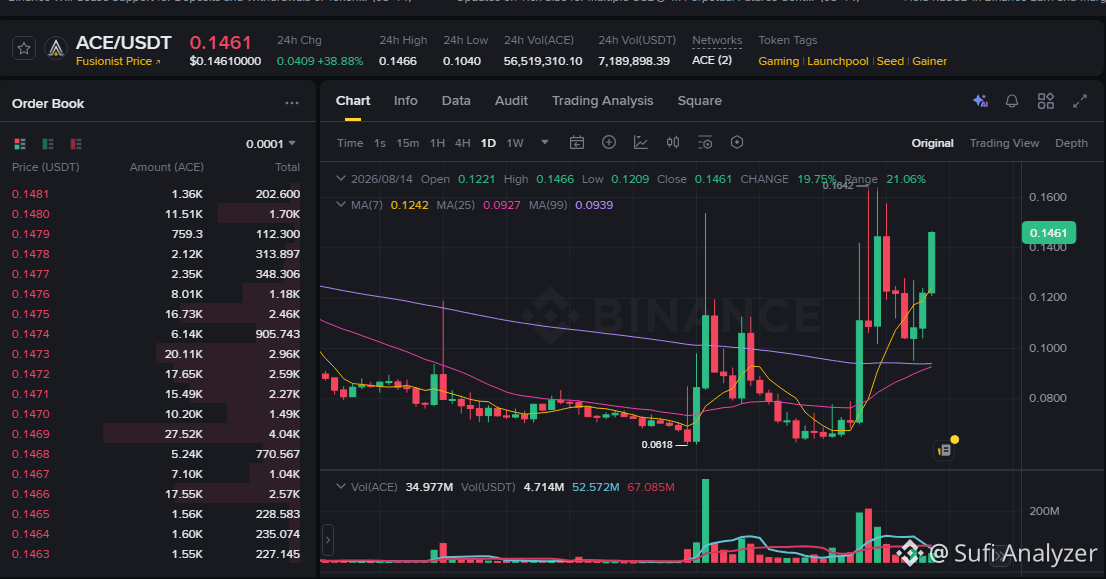Click the Gainer token tag
Viewport: 1106px width, 579px height.
[929, 61]
